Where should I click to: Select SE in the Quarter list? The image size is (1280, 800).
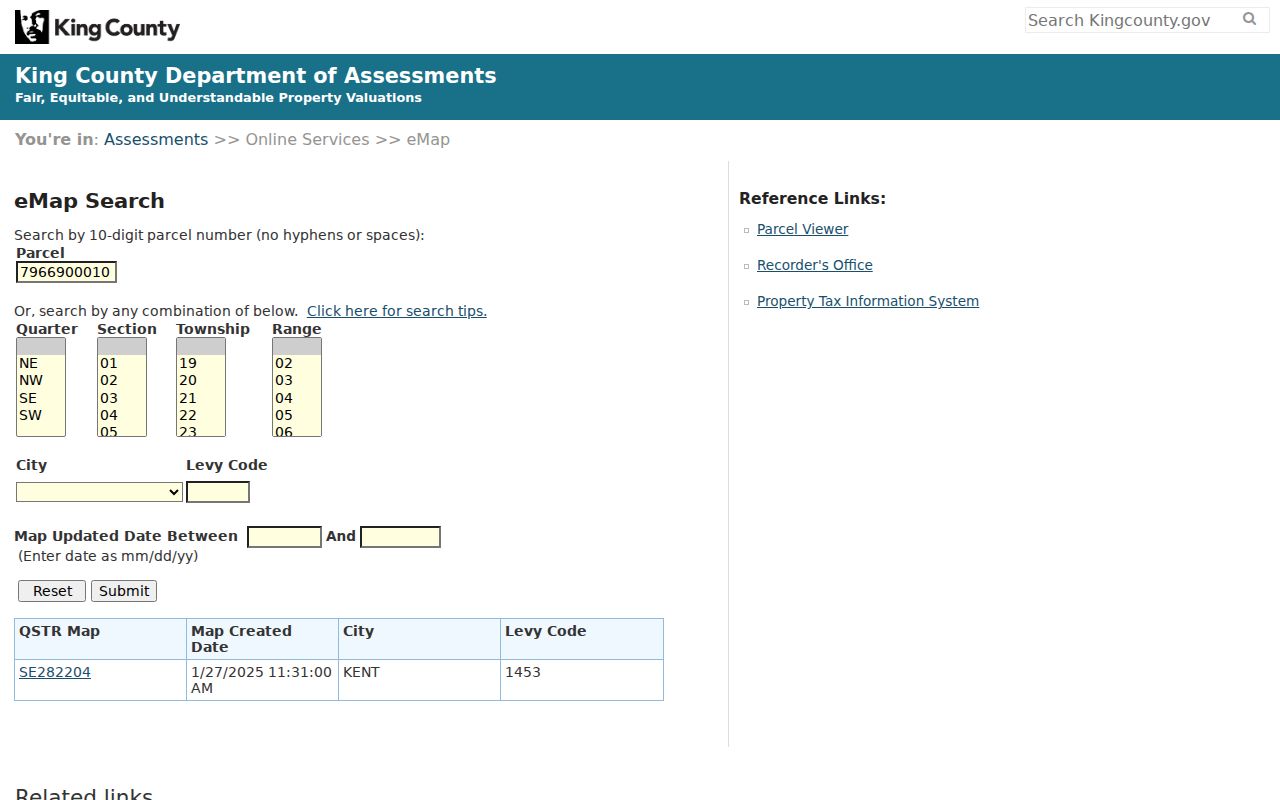click(x=41, y=398)
